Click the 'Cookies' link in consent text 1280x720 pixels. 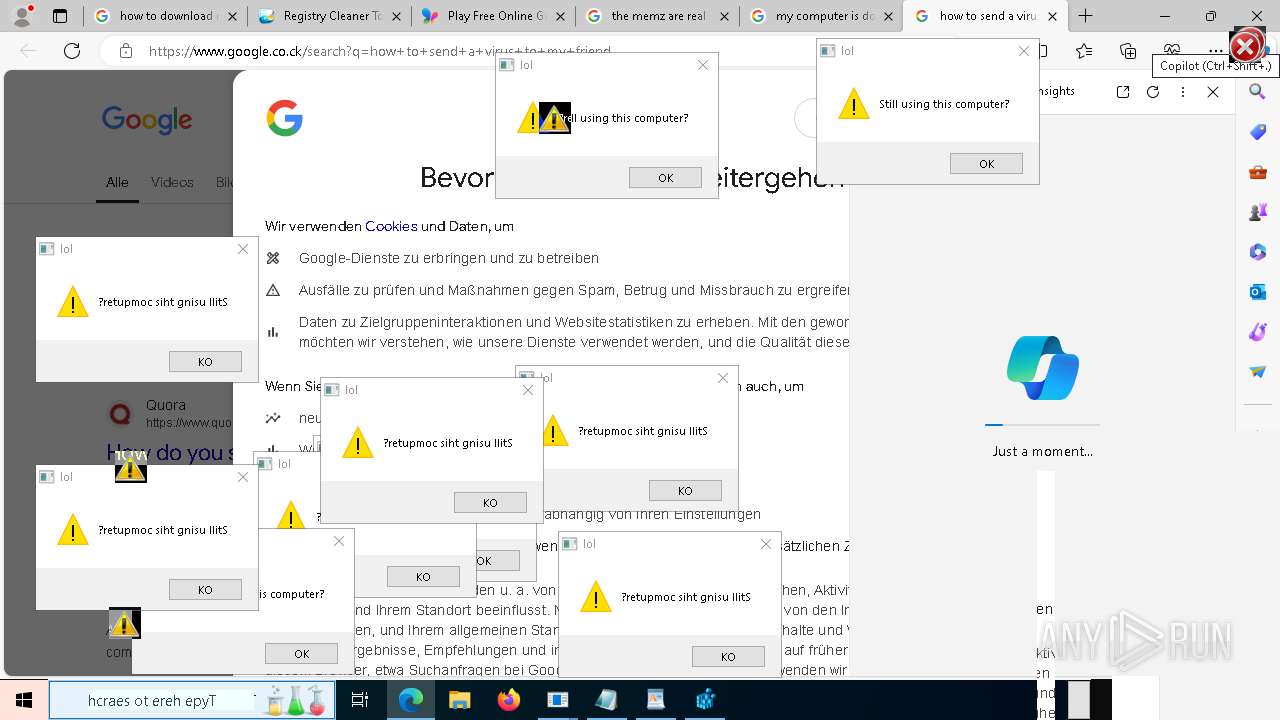click(x=391, y=226)
